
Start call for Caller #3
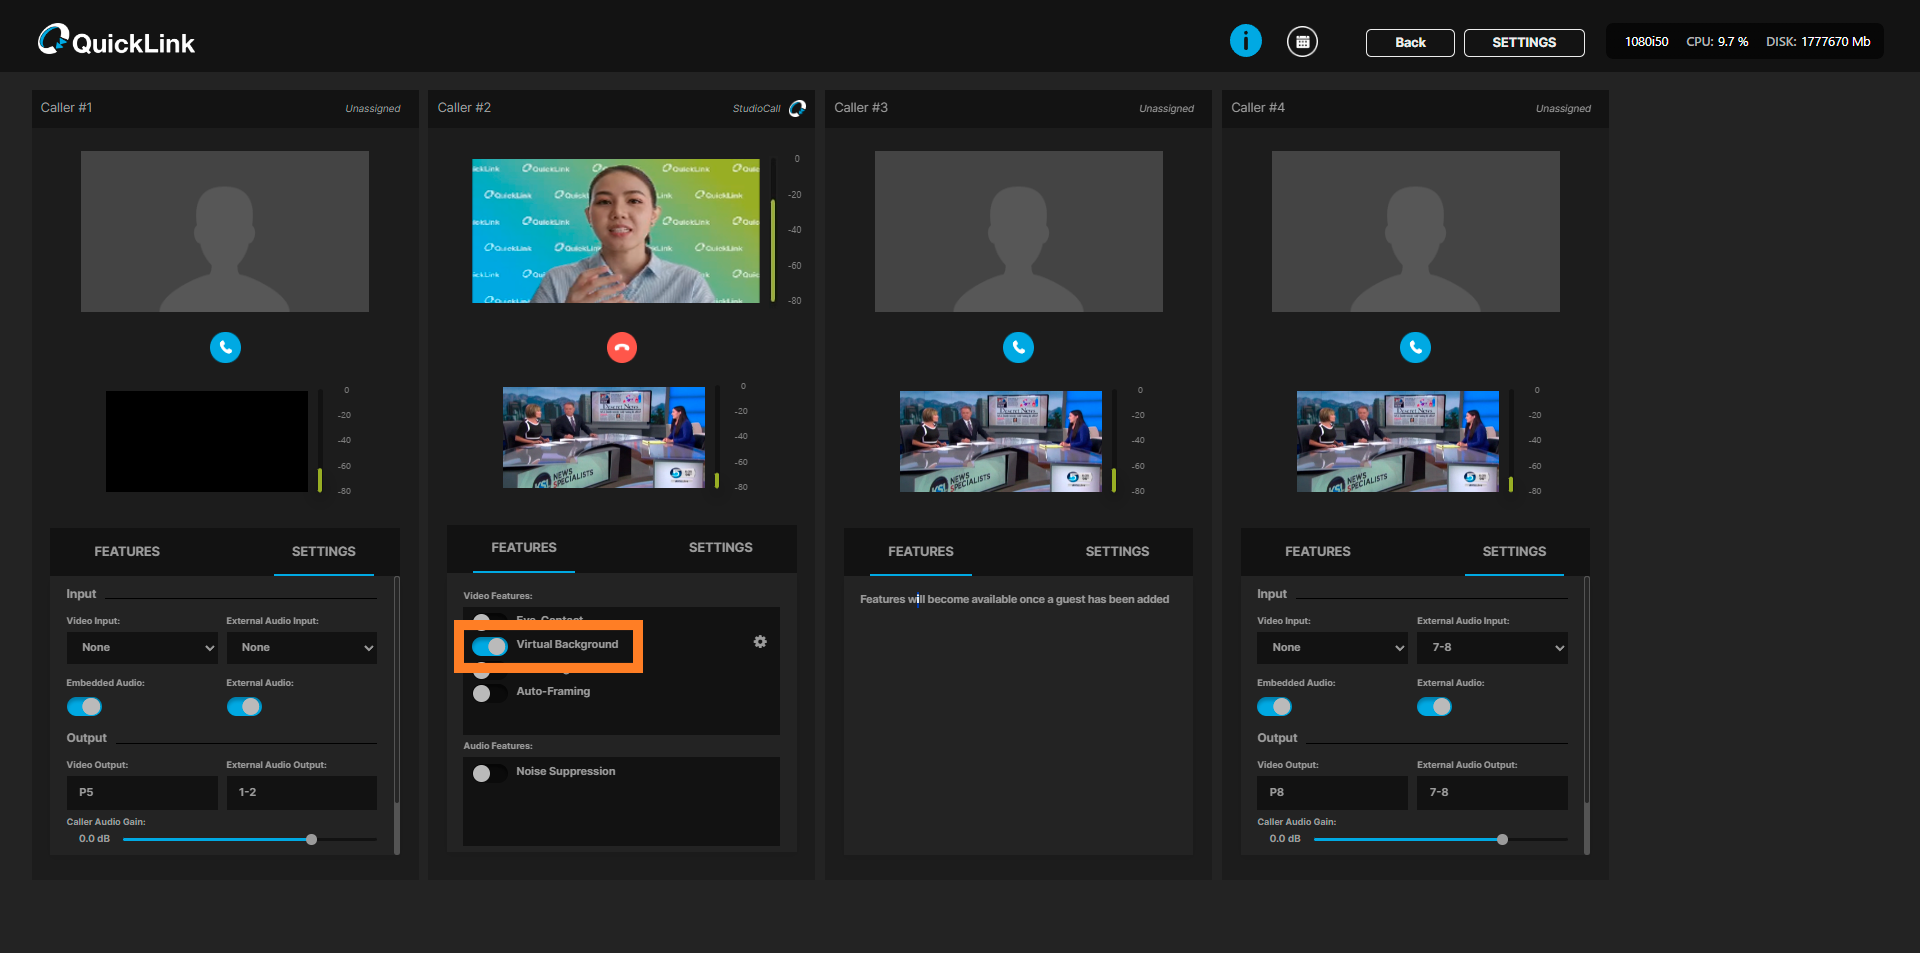(x=1018, y=347)
